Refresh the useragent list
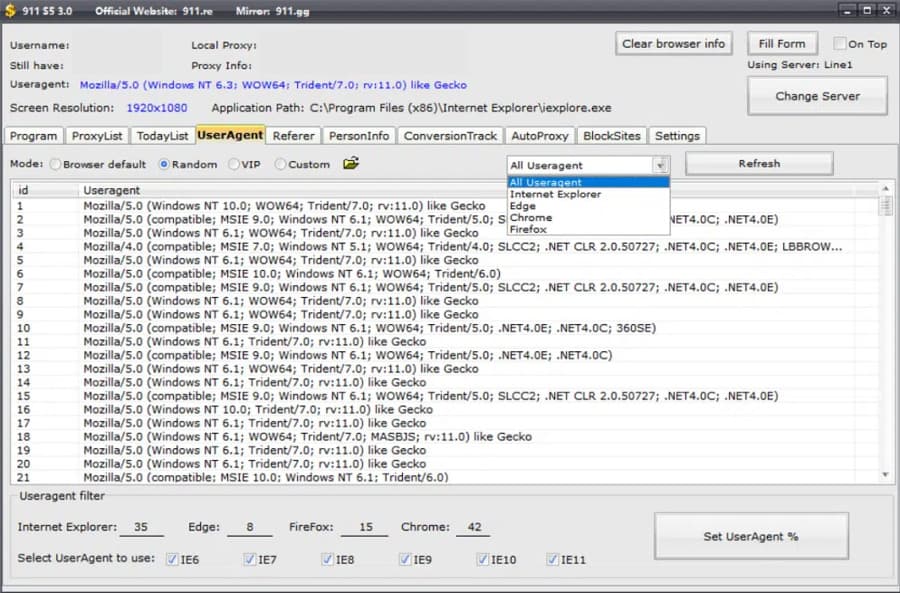900x593 pixels. pos(759,164)
